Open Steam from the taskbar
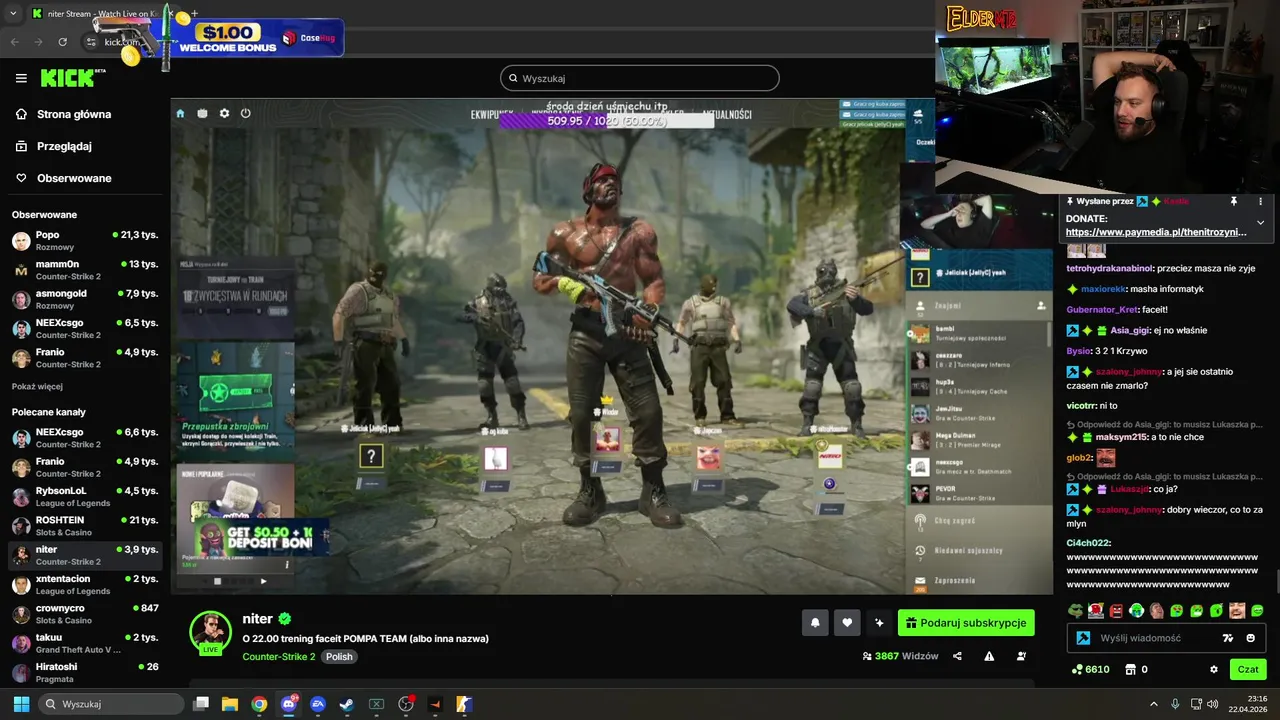 point(346,704)
